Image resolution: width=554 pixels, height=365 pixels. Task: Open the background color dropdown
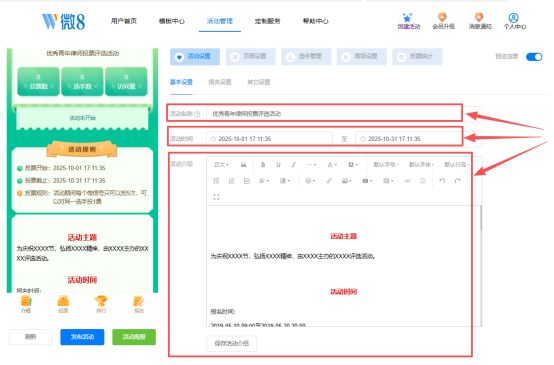353,165
